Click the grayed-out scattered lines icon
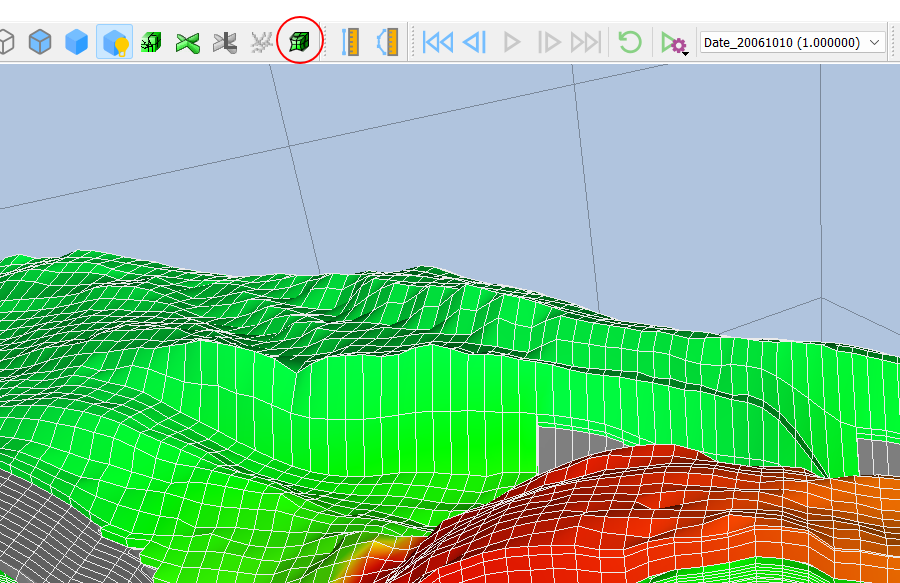The height and width of the screenshot is (583, 900). click(262, 42)
